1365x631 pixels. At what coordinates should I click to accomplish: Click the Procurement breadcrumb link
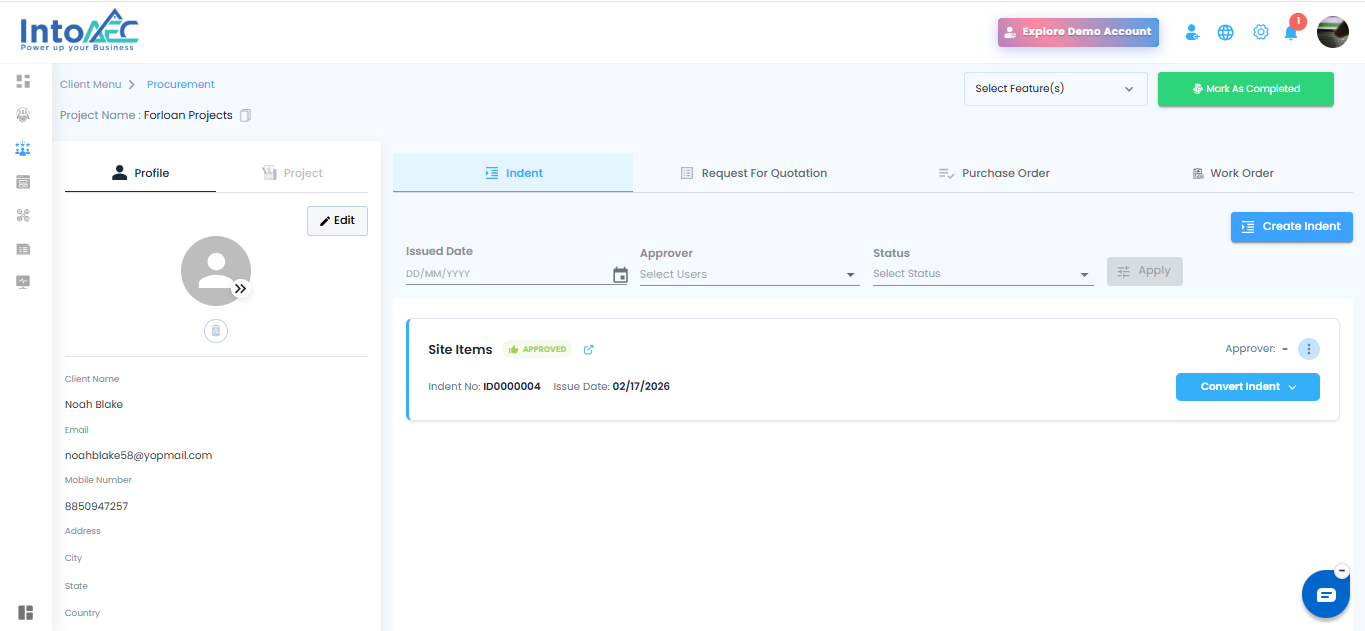pos(181,85)
